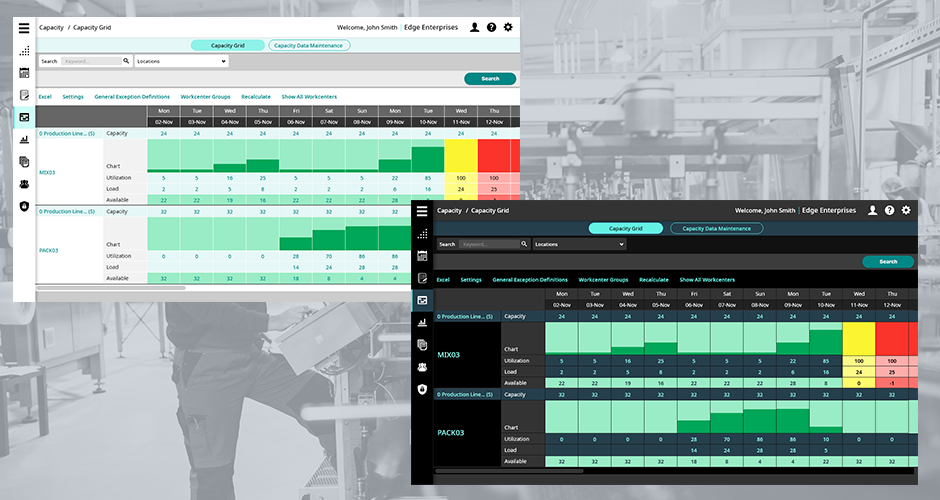Expand Locations dropdown in dark-theme window

coord(579,244)
